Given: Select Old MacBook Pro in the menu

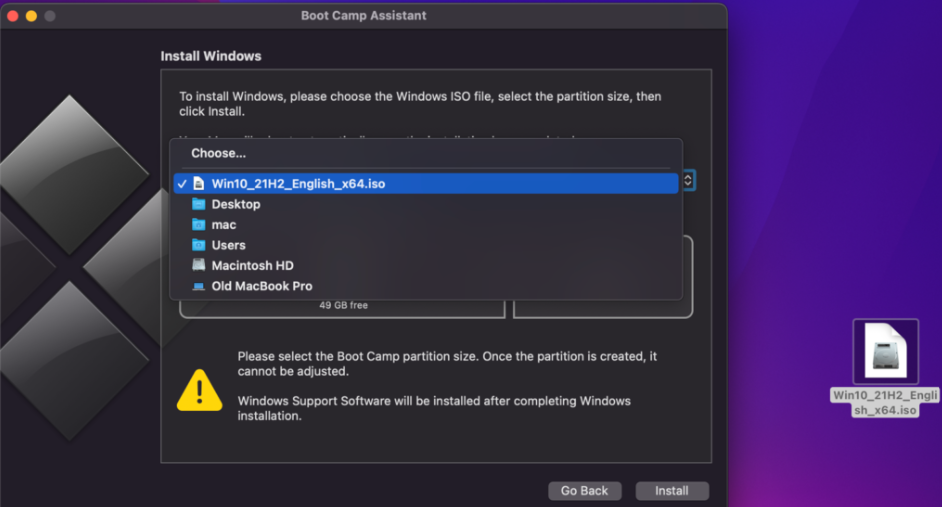Looking at the screenshot, I should [426, 286].
